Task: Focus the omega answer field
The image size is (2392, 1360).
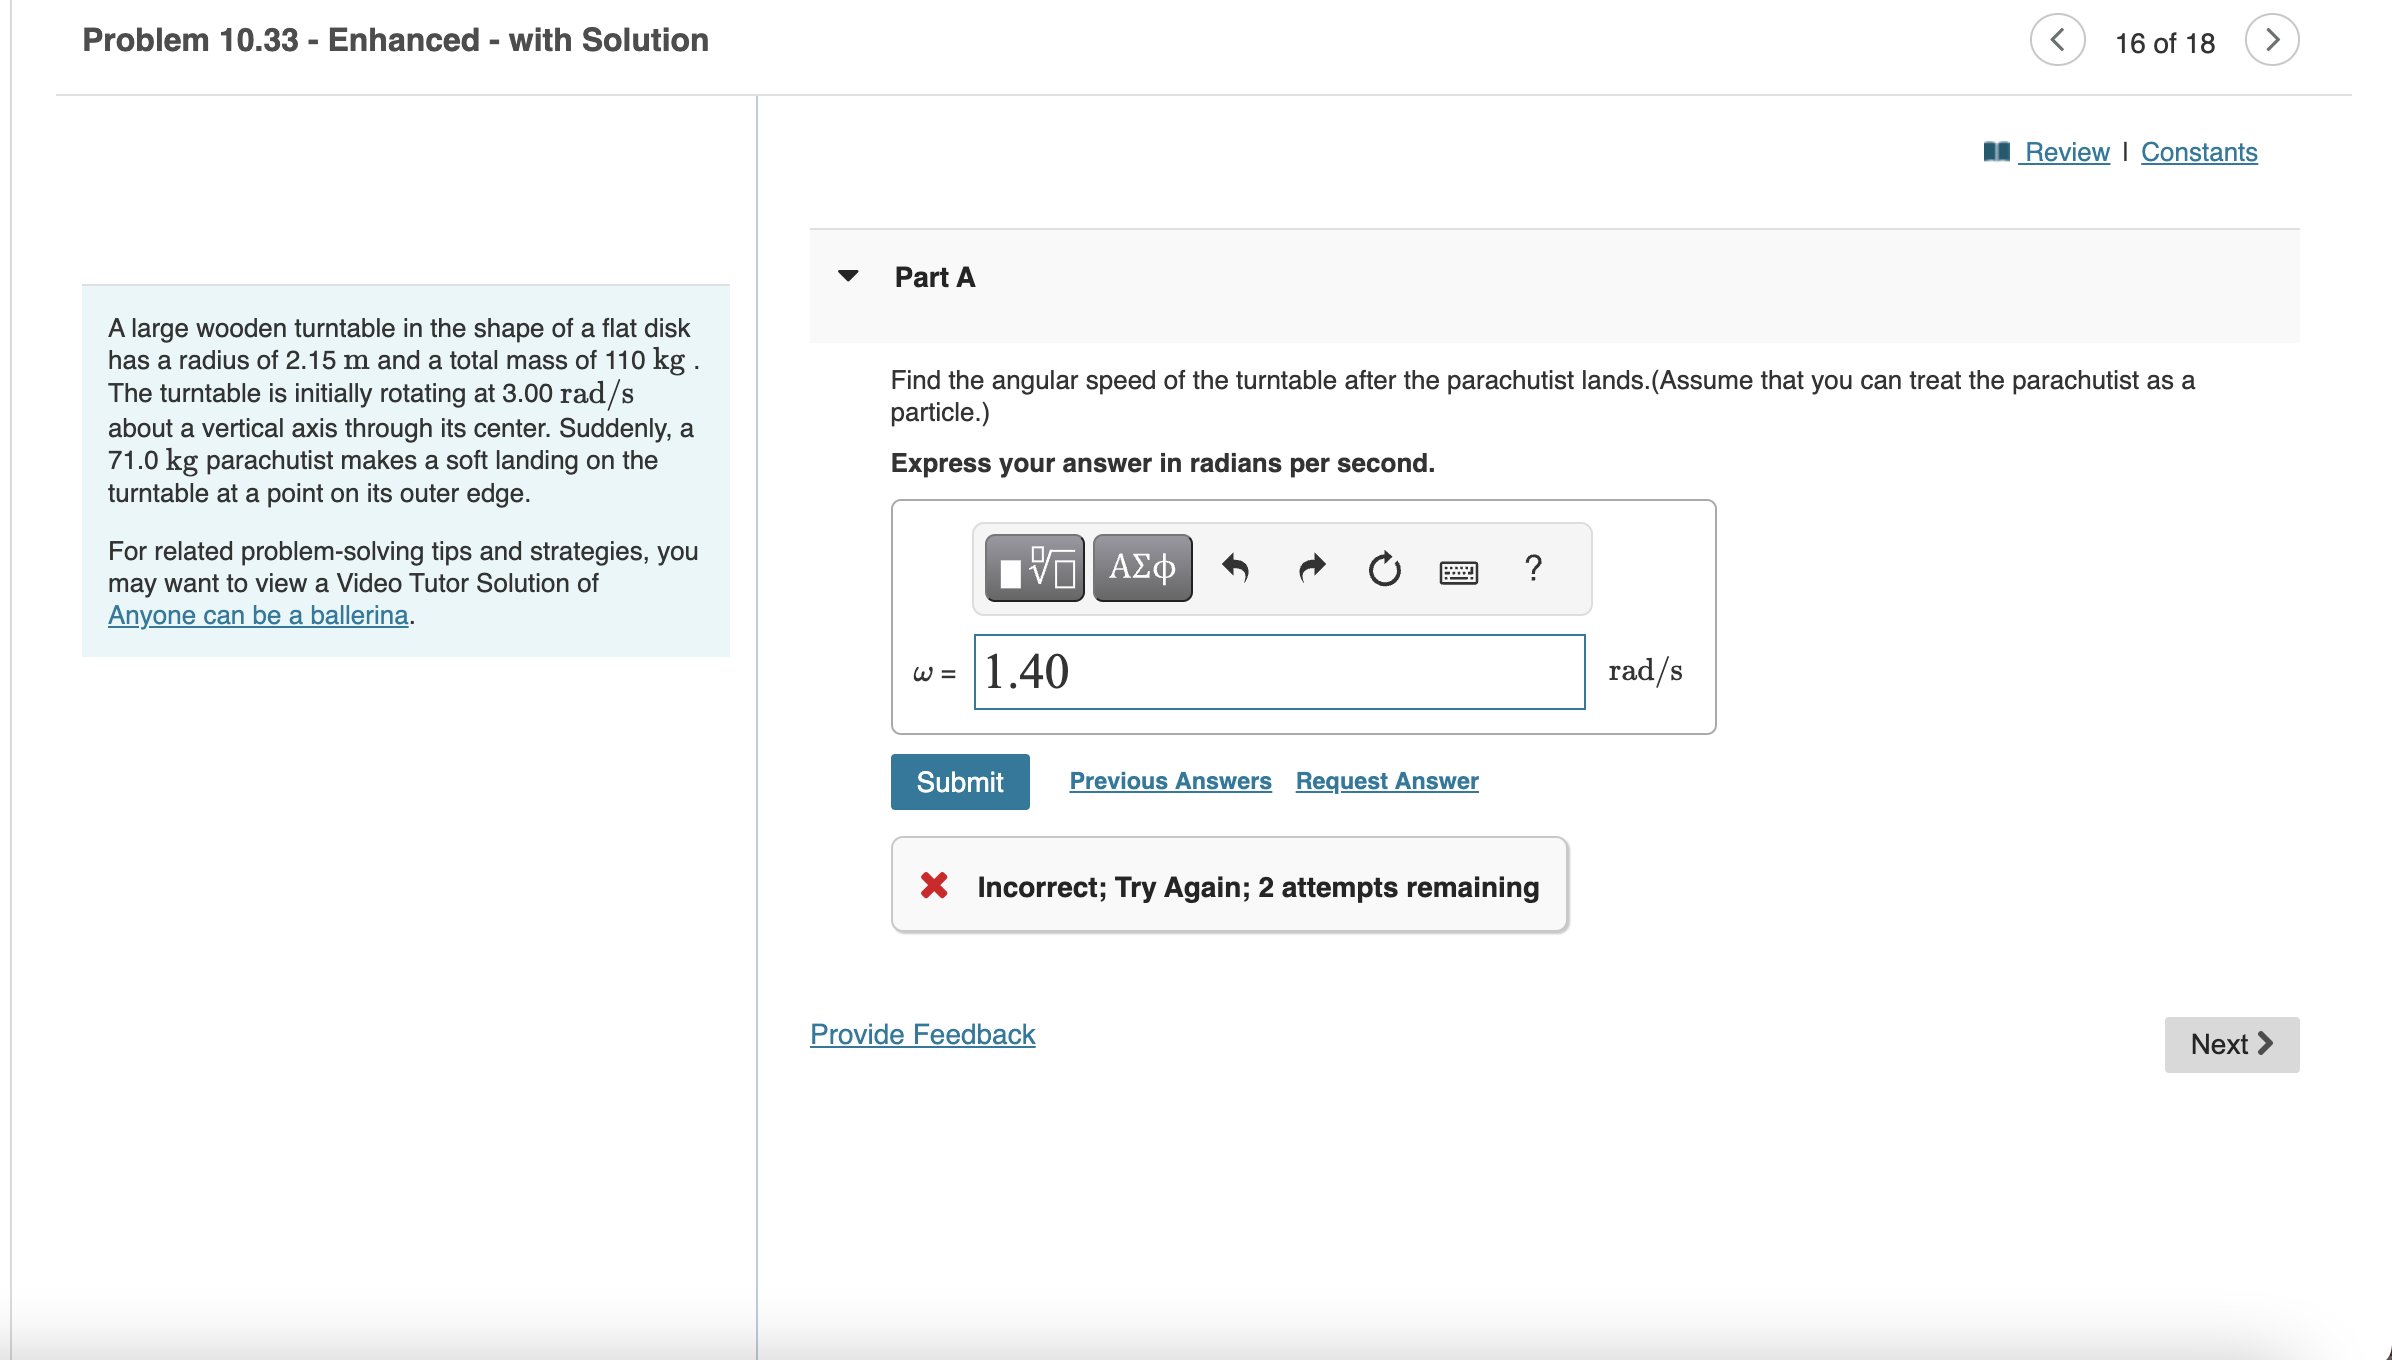Action: point(1279,672)
